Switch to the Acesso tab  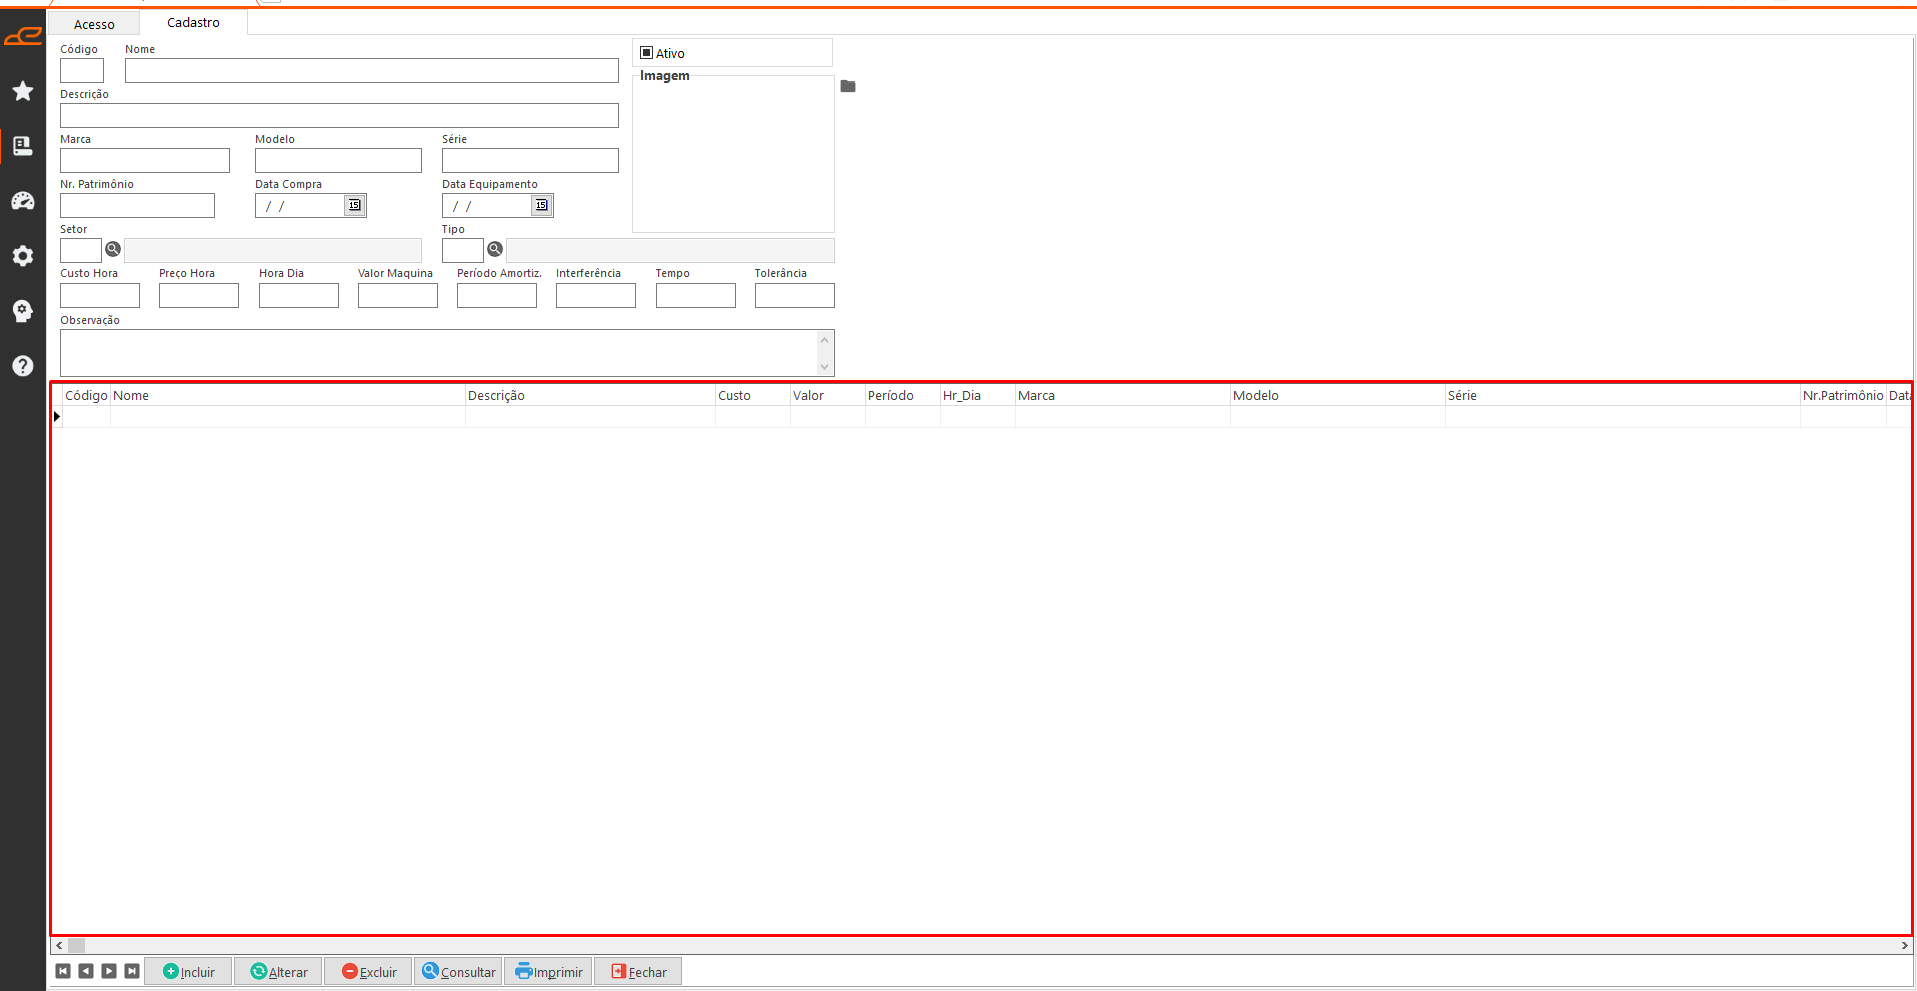94,24
